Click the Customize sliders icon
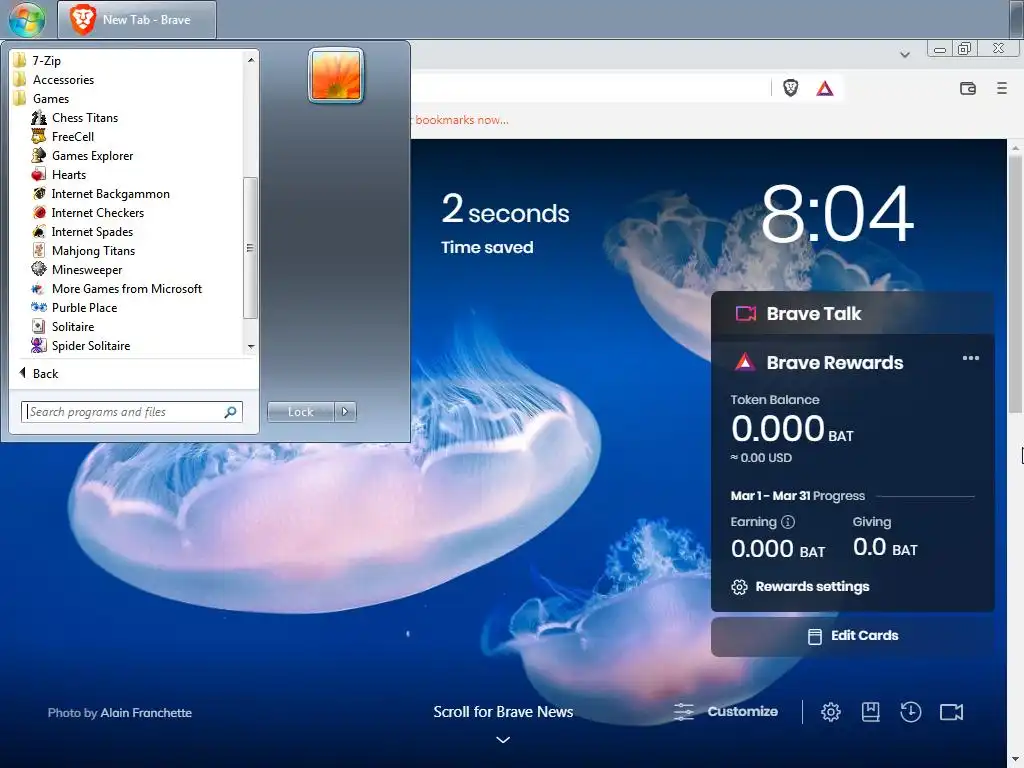The height and width of the screenshot is (768, 1024). [x=684, y=712]
